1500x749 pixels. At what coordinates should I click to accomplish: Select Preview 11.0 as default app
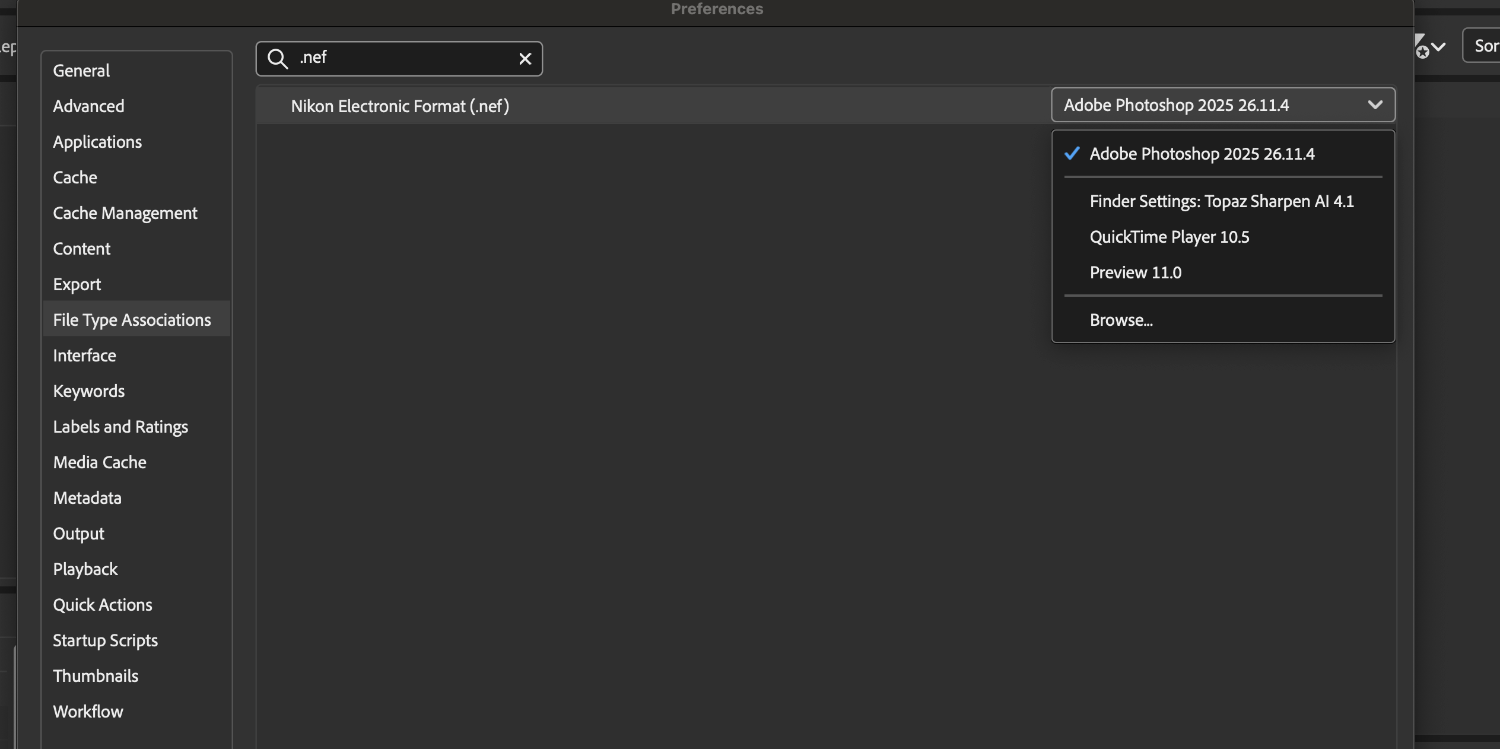(1135, 272)
